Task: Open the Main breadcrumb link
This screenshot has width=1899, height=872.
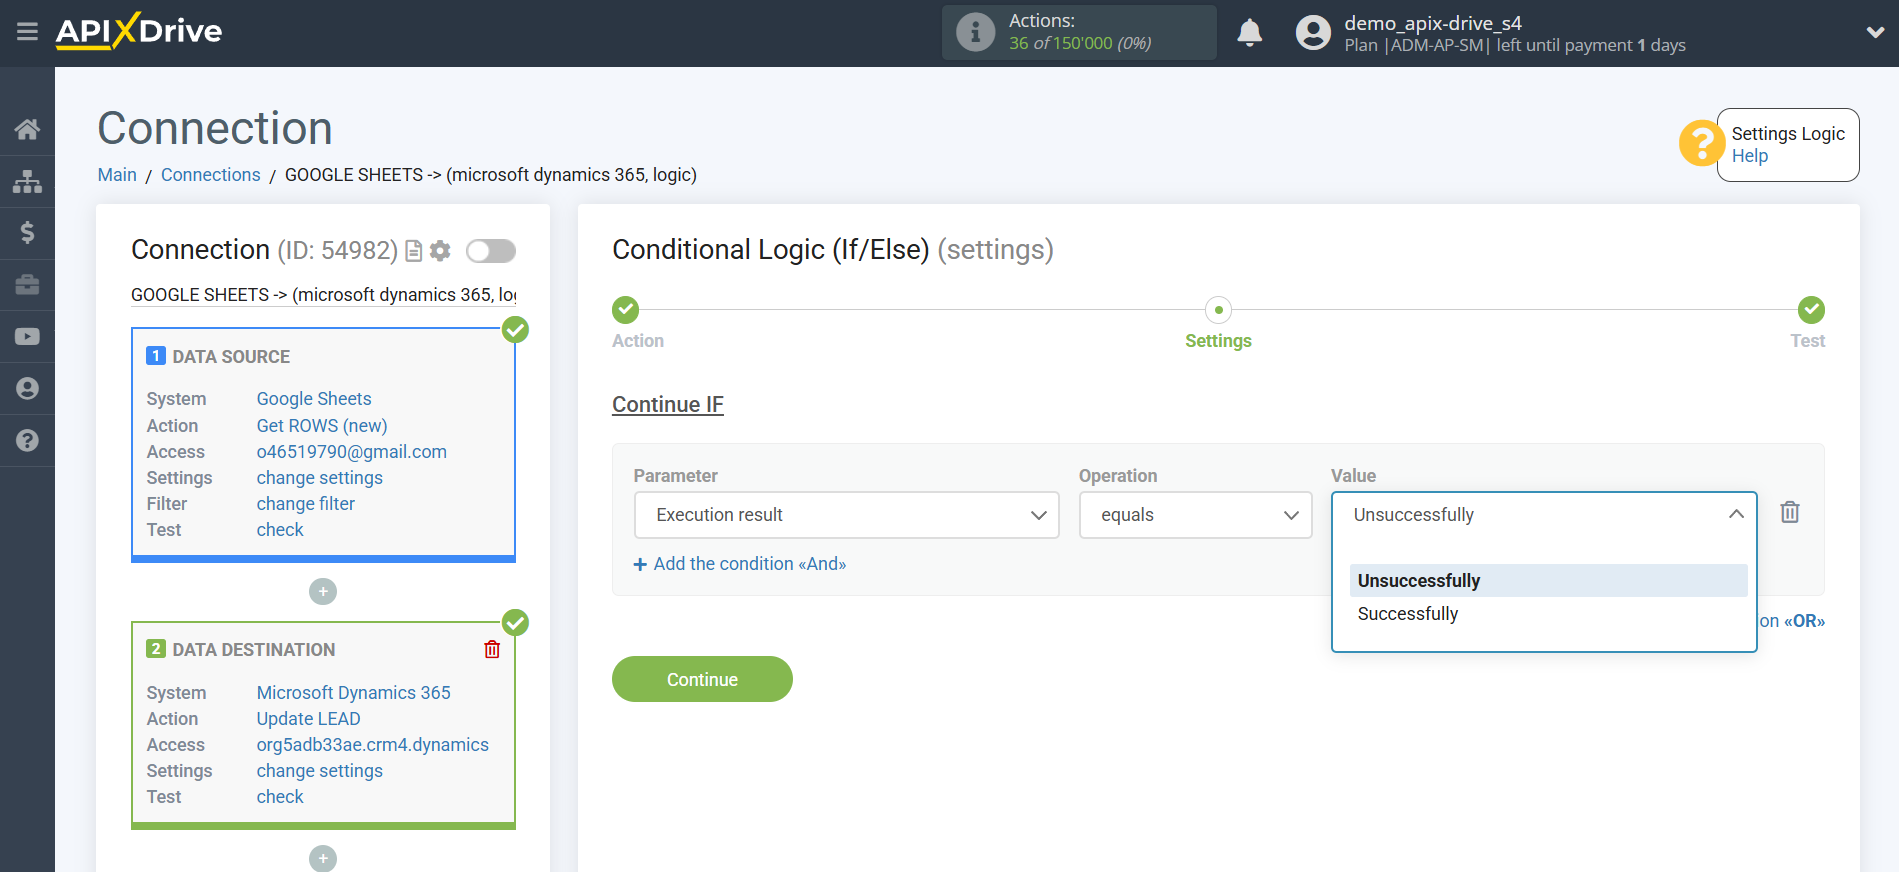Action: tap(117, 175)
